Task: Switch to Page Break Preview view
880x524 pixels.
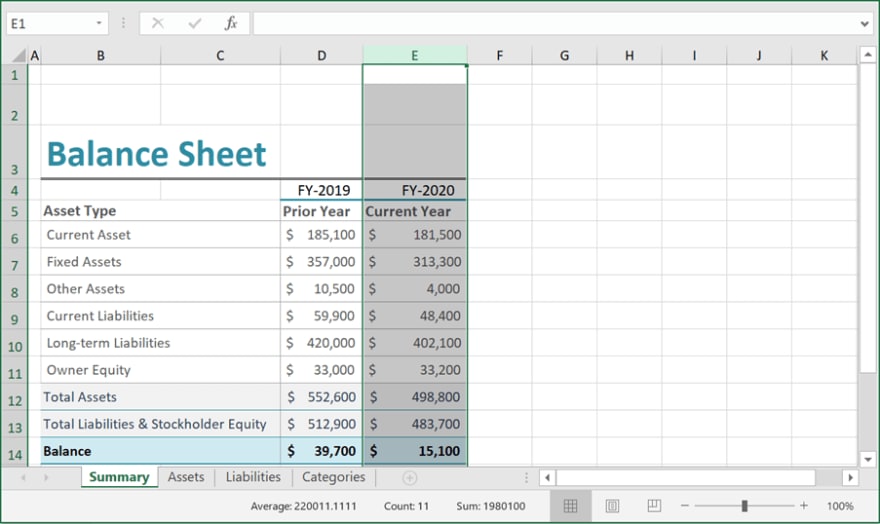Action: [x=654, y=505]
